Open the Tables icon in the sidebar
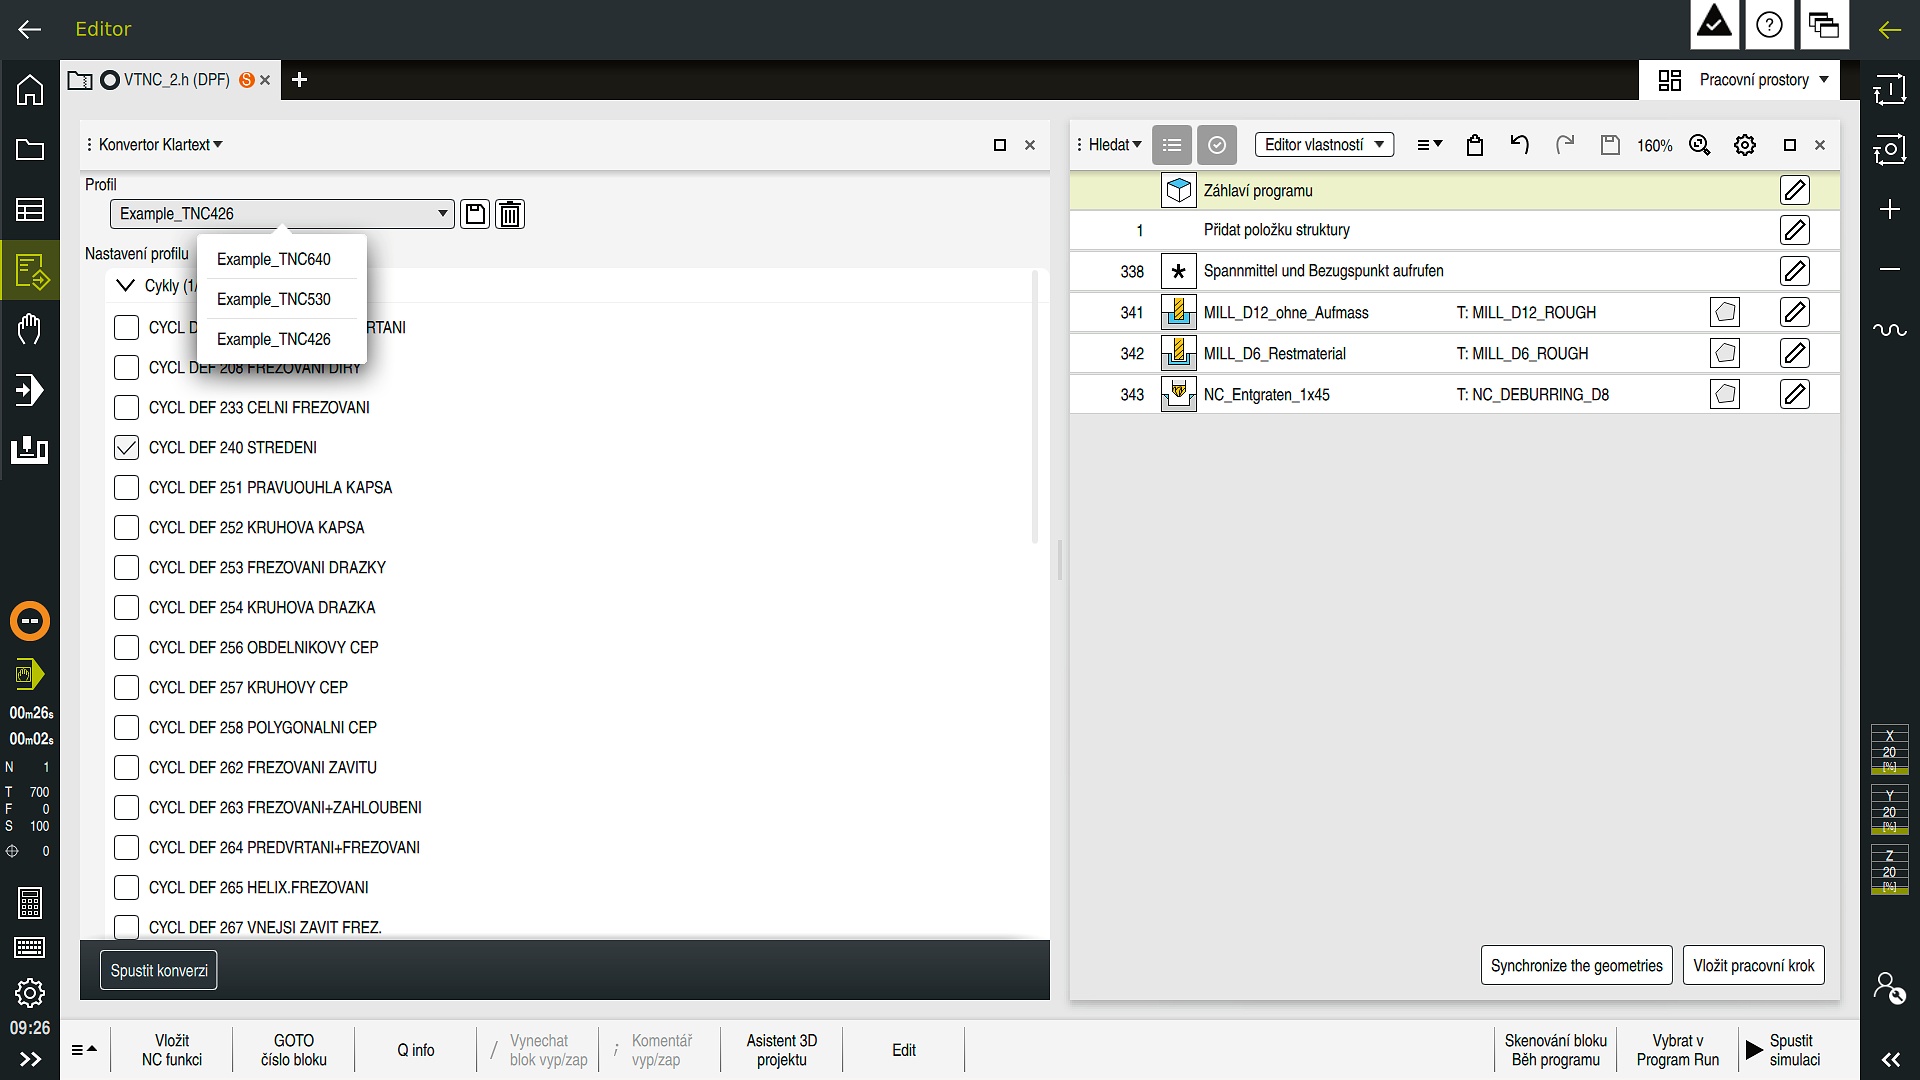 (30, 210)
